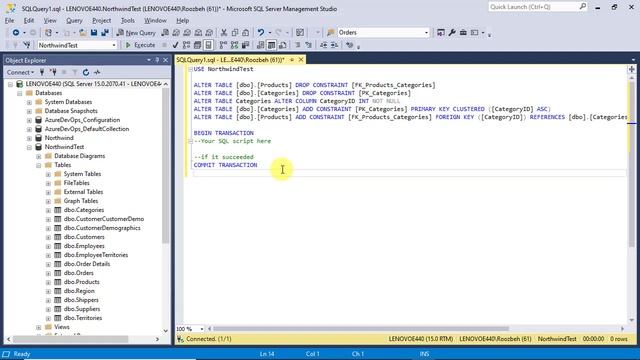Screen dimensions: 640x360
Task: Click the New Query button
Action: click(136, 33)
